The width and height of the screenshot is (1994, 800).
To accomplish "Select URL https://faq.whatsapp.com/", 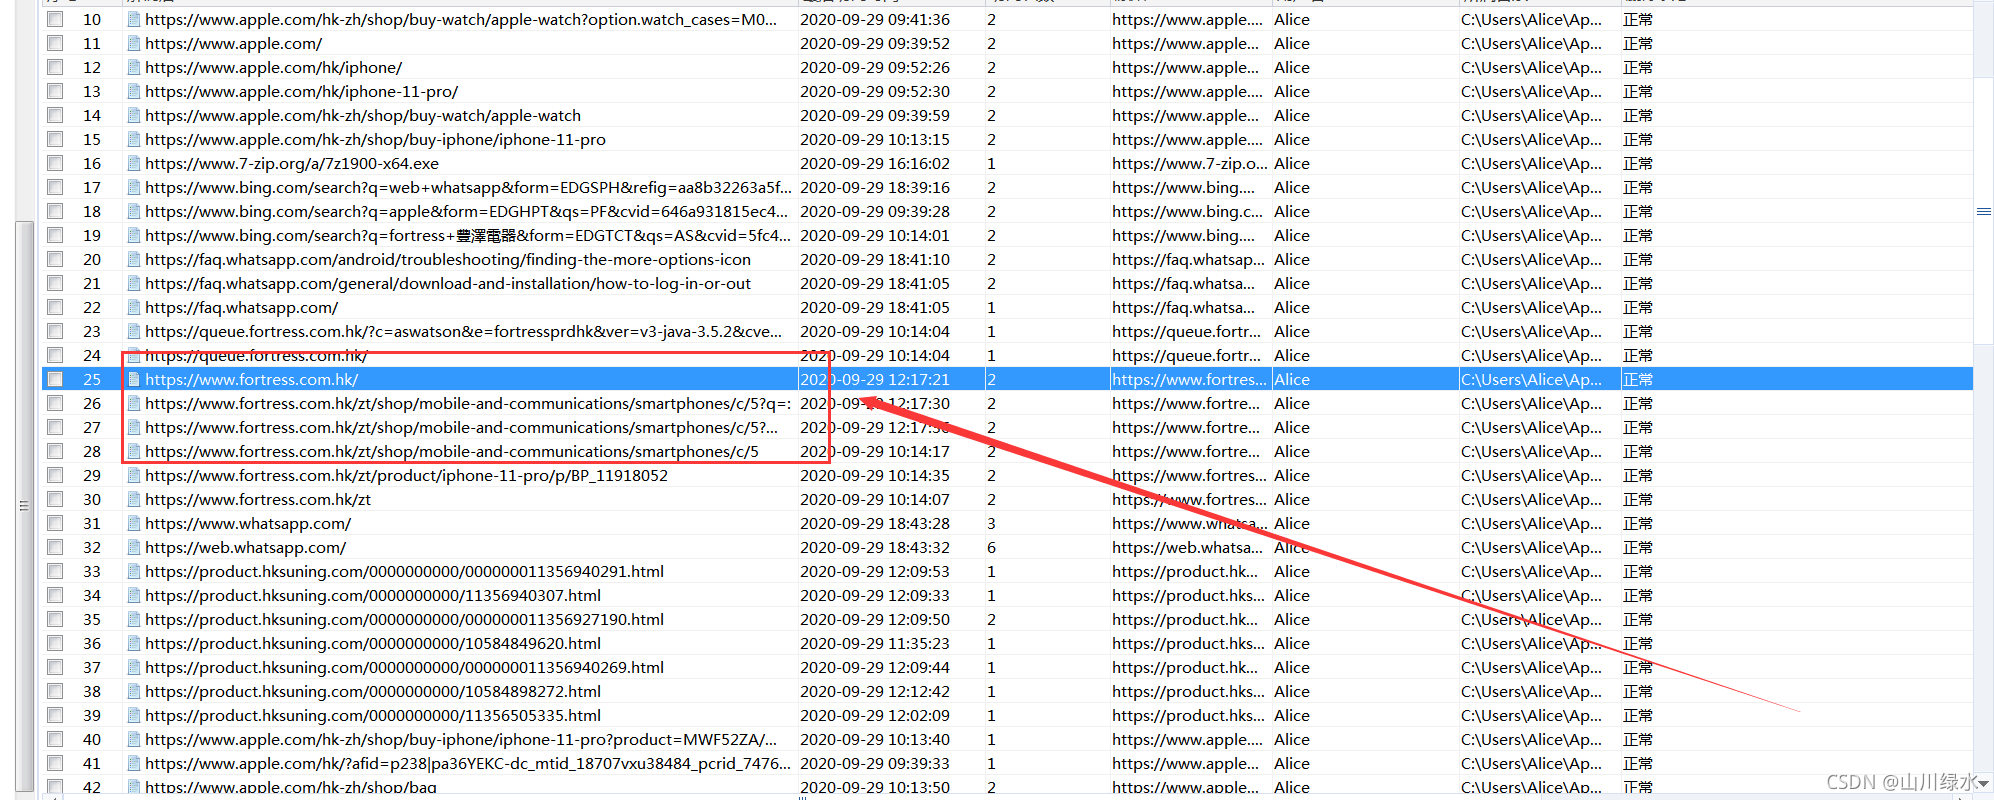I will (x=241, y=307).
